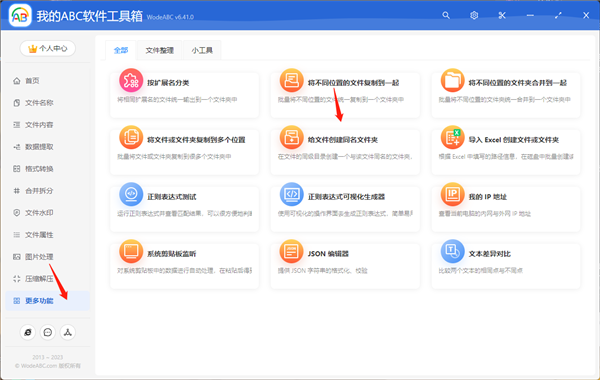Click the 我的 IP 地址 icon
The height and width of the screenshot is (380, 600).
(452, 194)
